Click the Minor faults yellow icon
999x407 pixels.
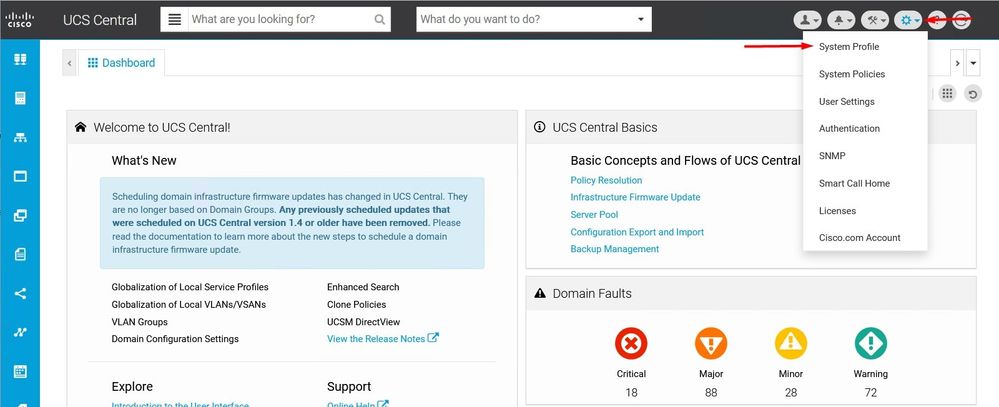click(791, 343)
